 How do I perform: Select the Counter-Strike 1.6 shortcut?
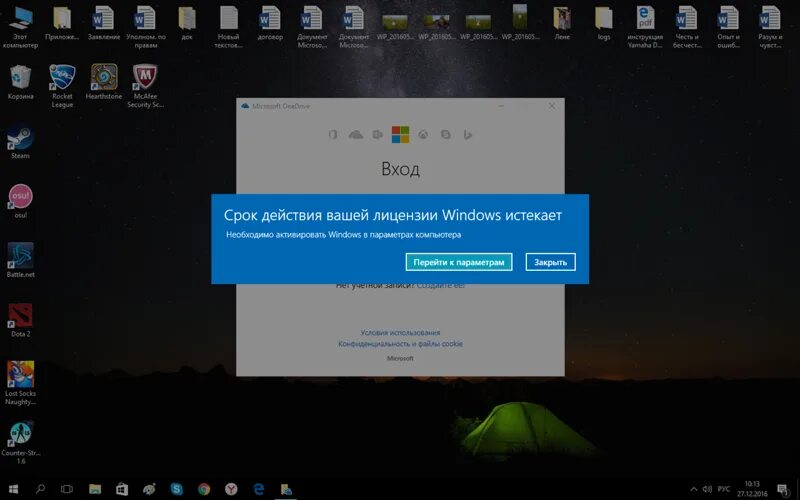click(20, 442)
